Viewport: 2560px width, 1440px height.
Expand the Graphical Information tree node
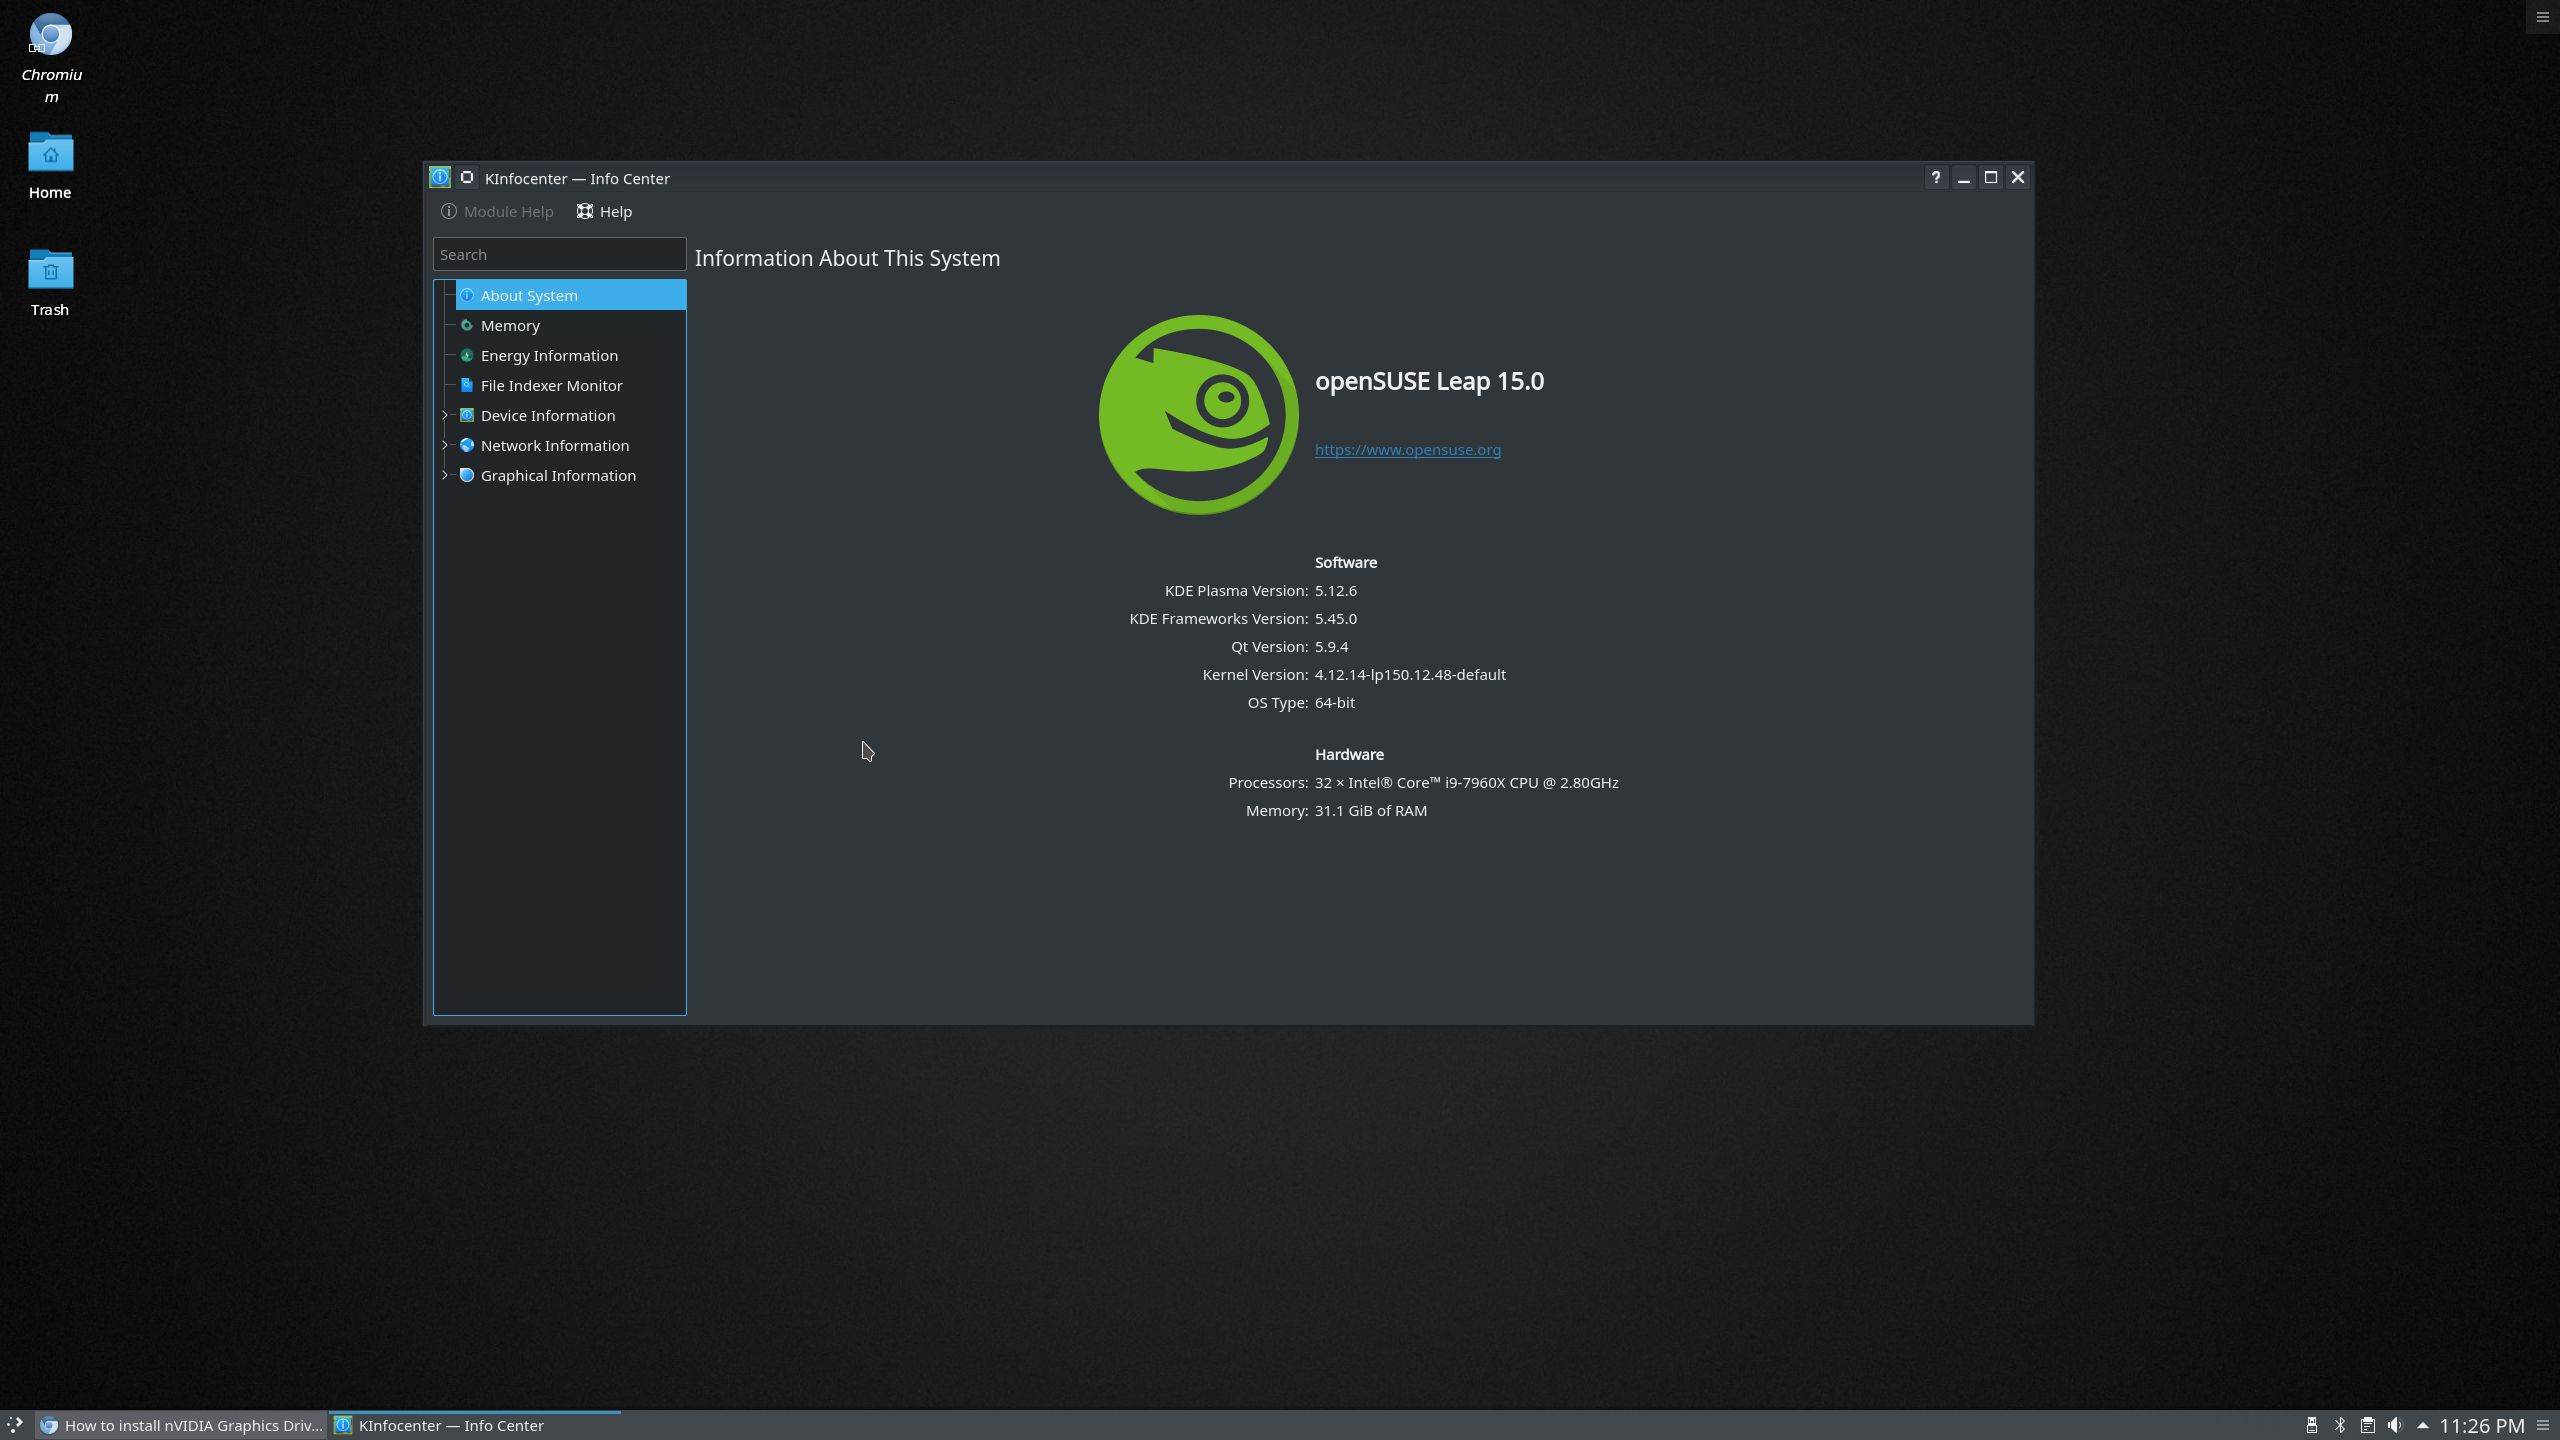pyautogui.click(x=445, y=475)
